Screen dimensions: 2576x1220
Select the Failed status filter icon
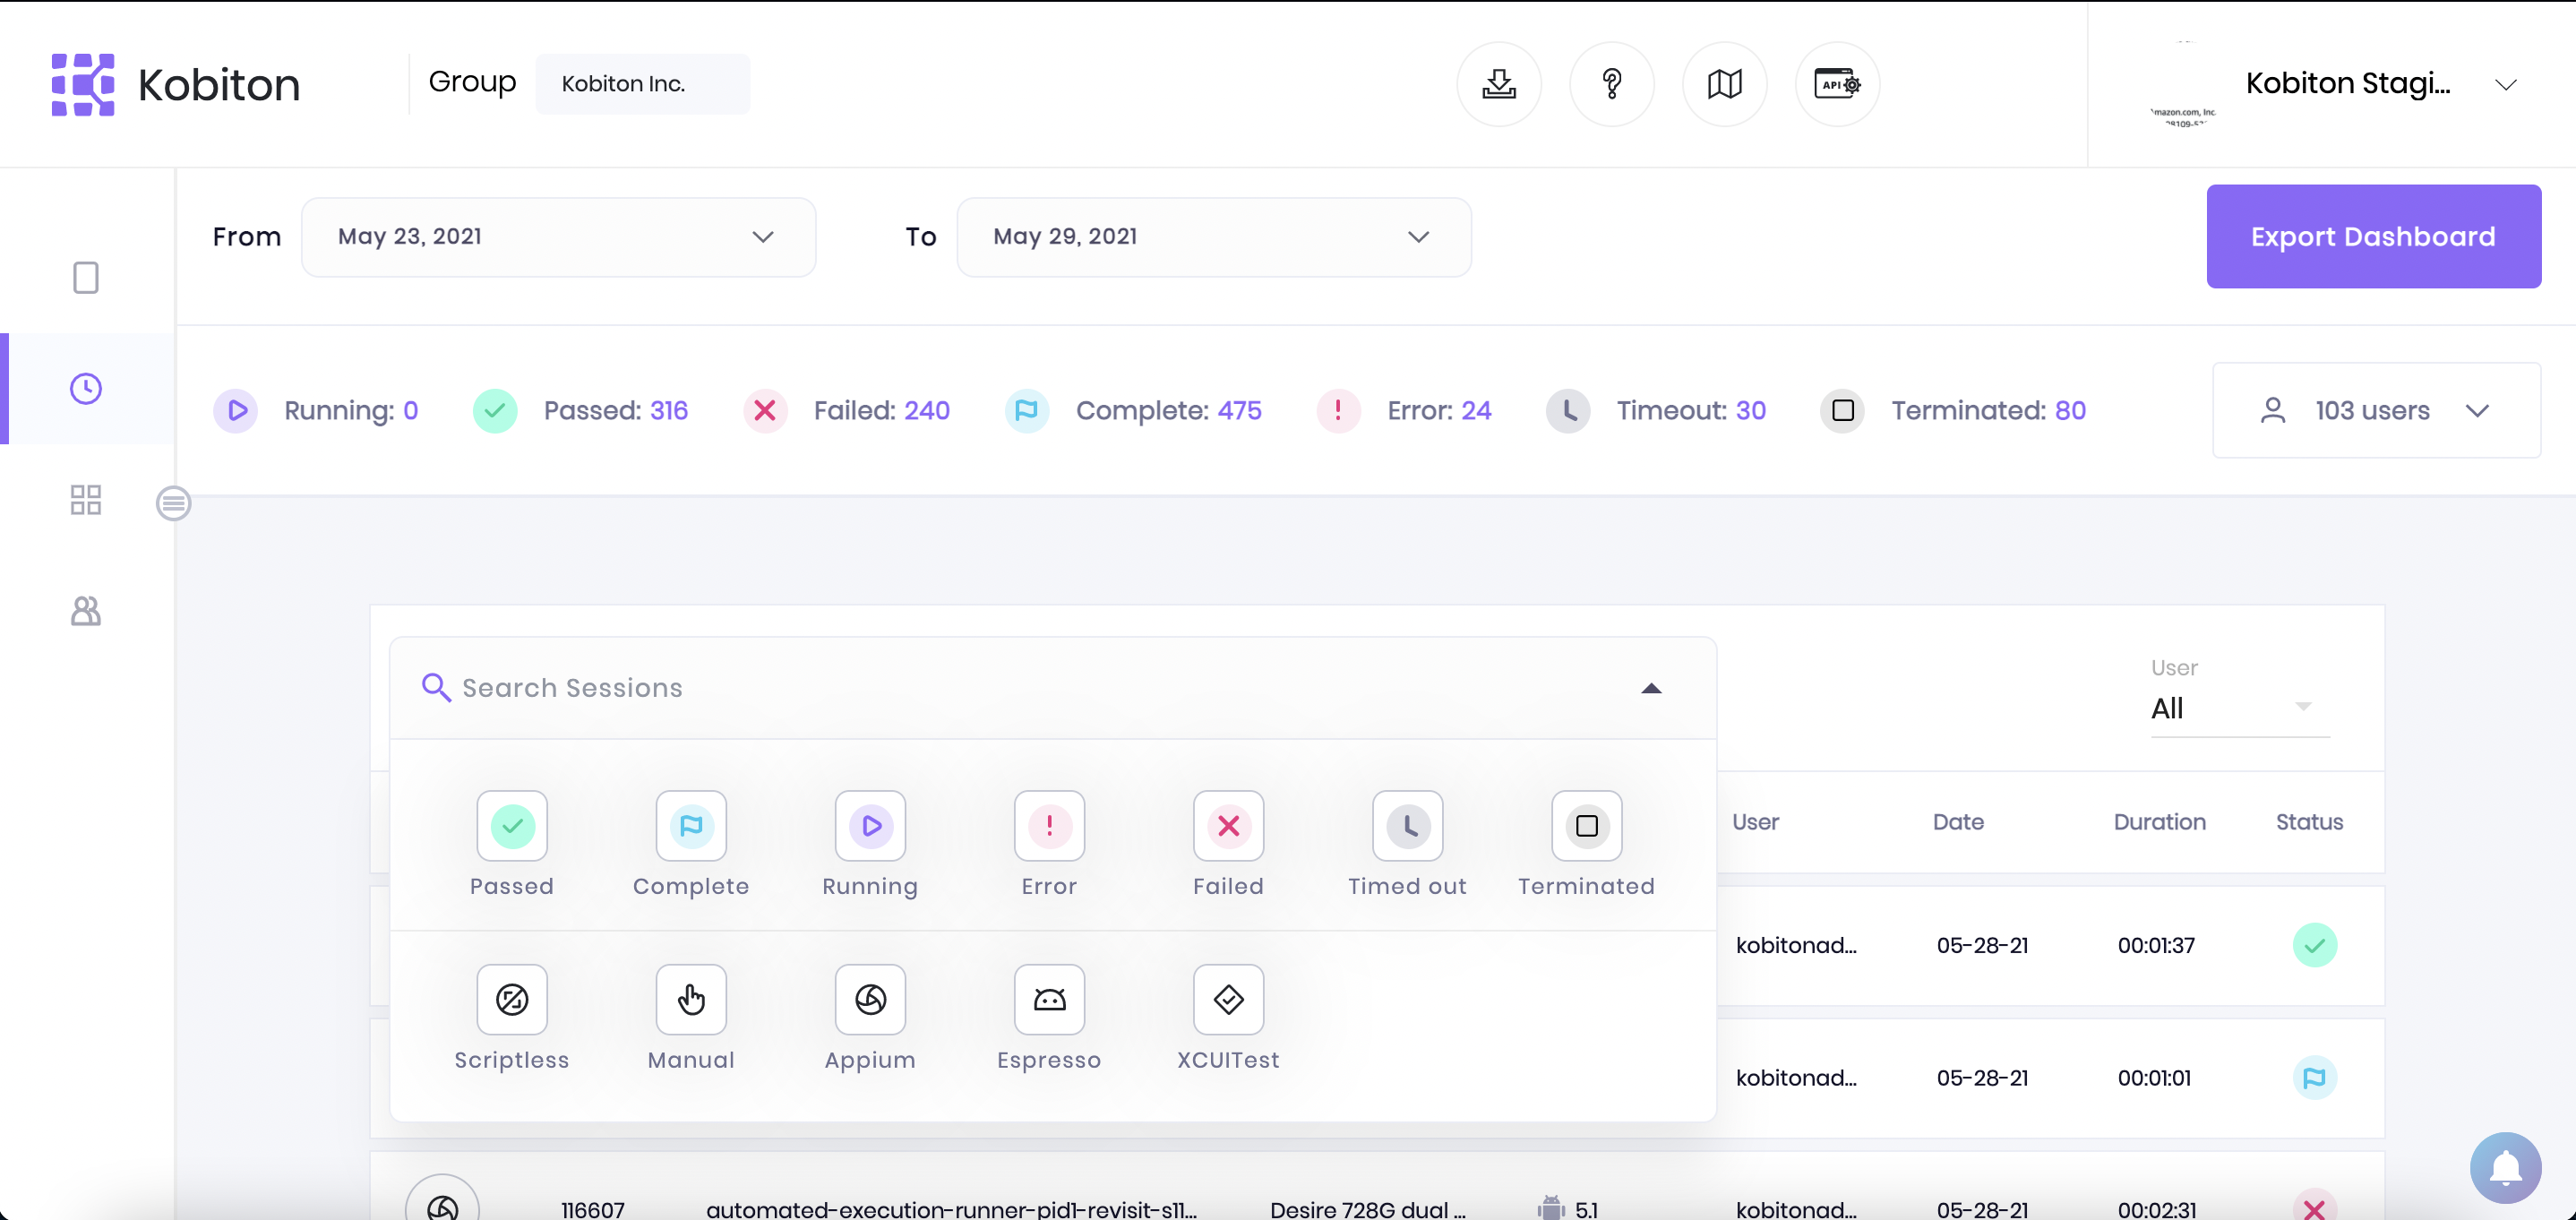point(1227,826)
